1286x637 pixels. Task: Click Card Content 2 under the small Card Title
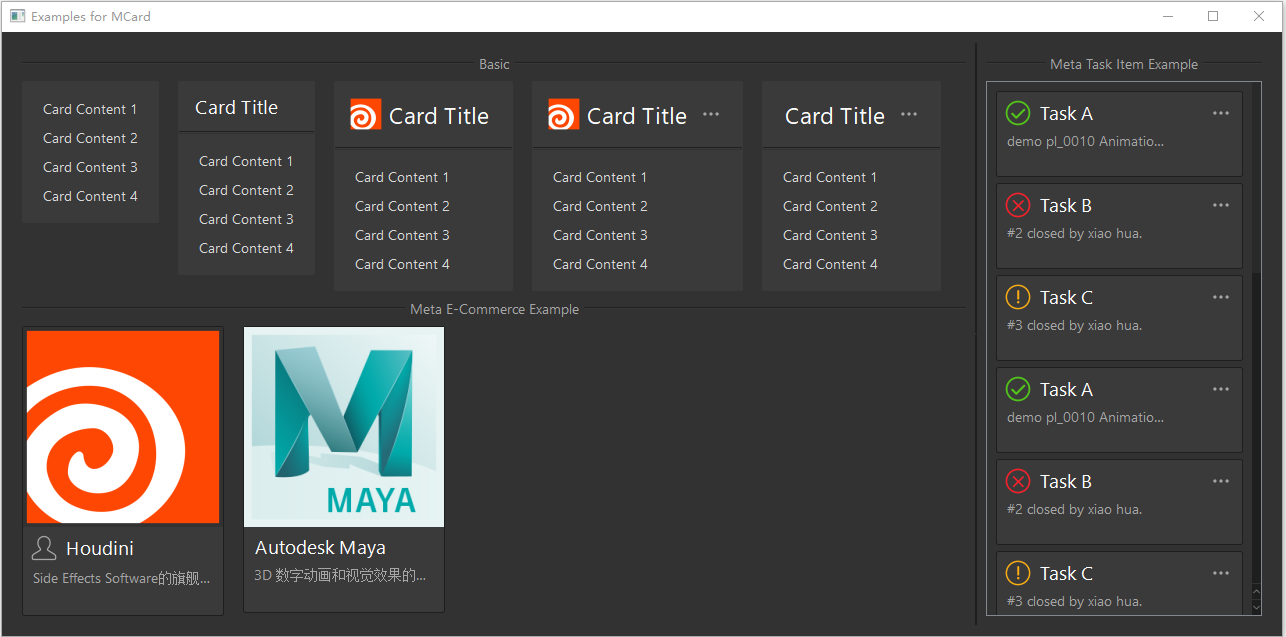(246, 190)
